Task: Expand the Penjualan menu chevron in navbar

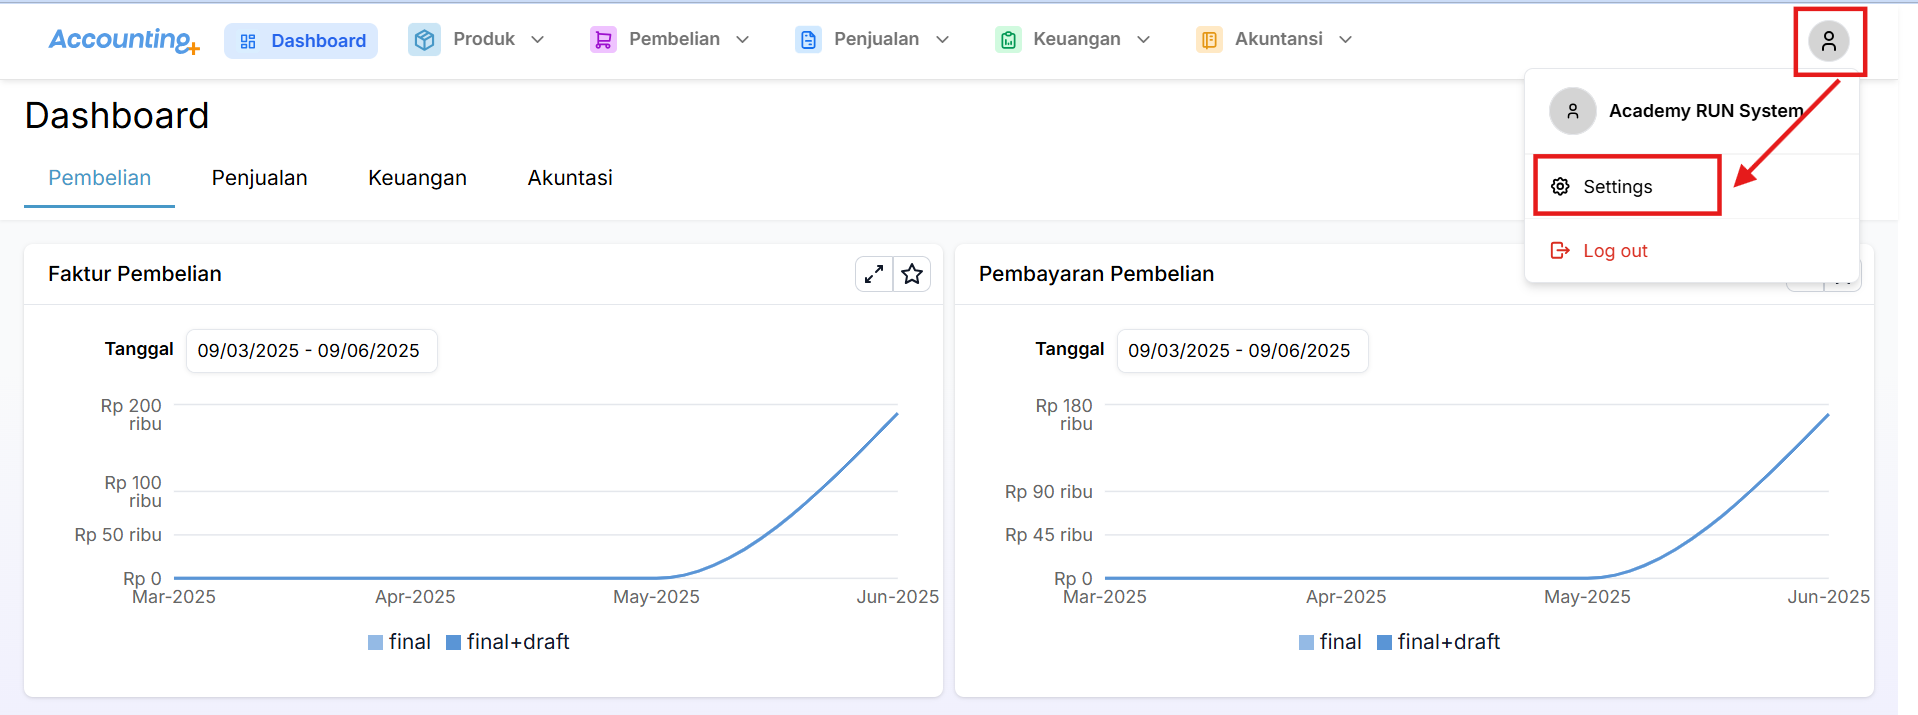Action: (x=942, y=40)
